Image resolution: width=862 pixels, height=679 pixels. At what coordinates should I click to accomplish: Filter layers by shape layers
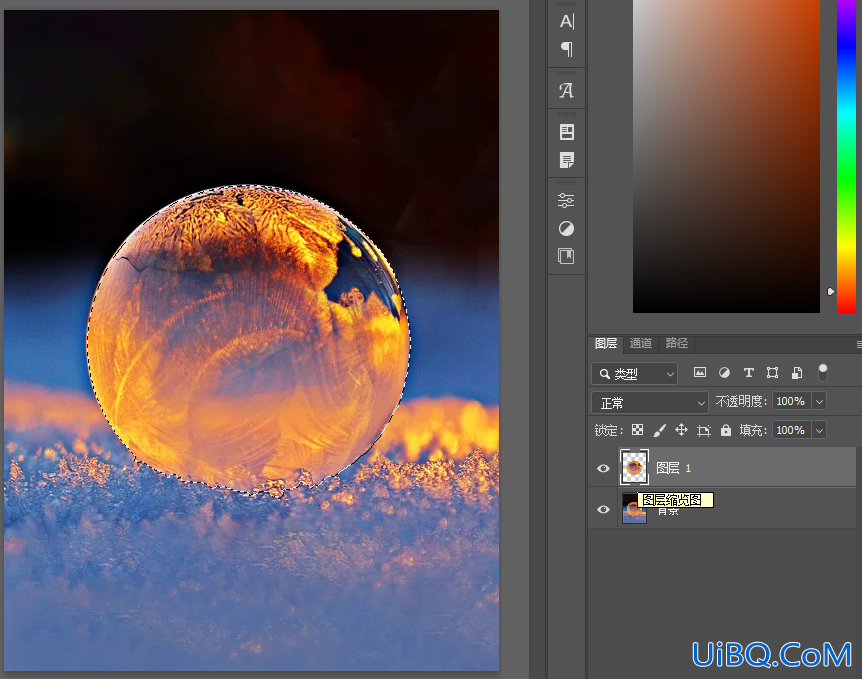tap(772, 373)
